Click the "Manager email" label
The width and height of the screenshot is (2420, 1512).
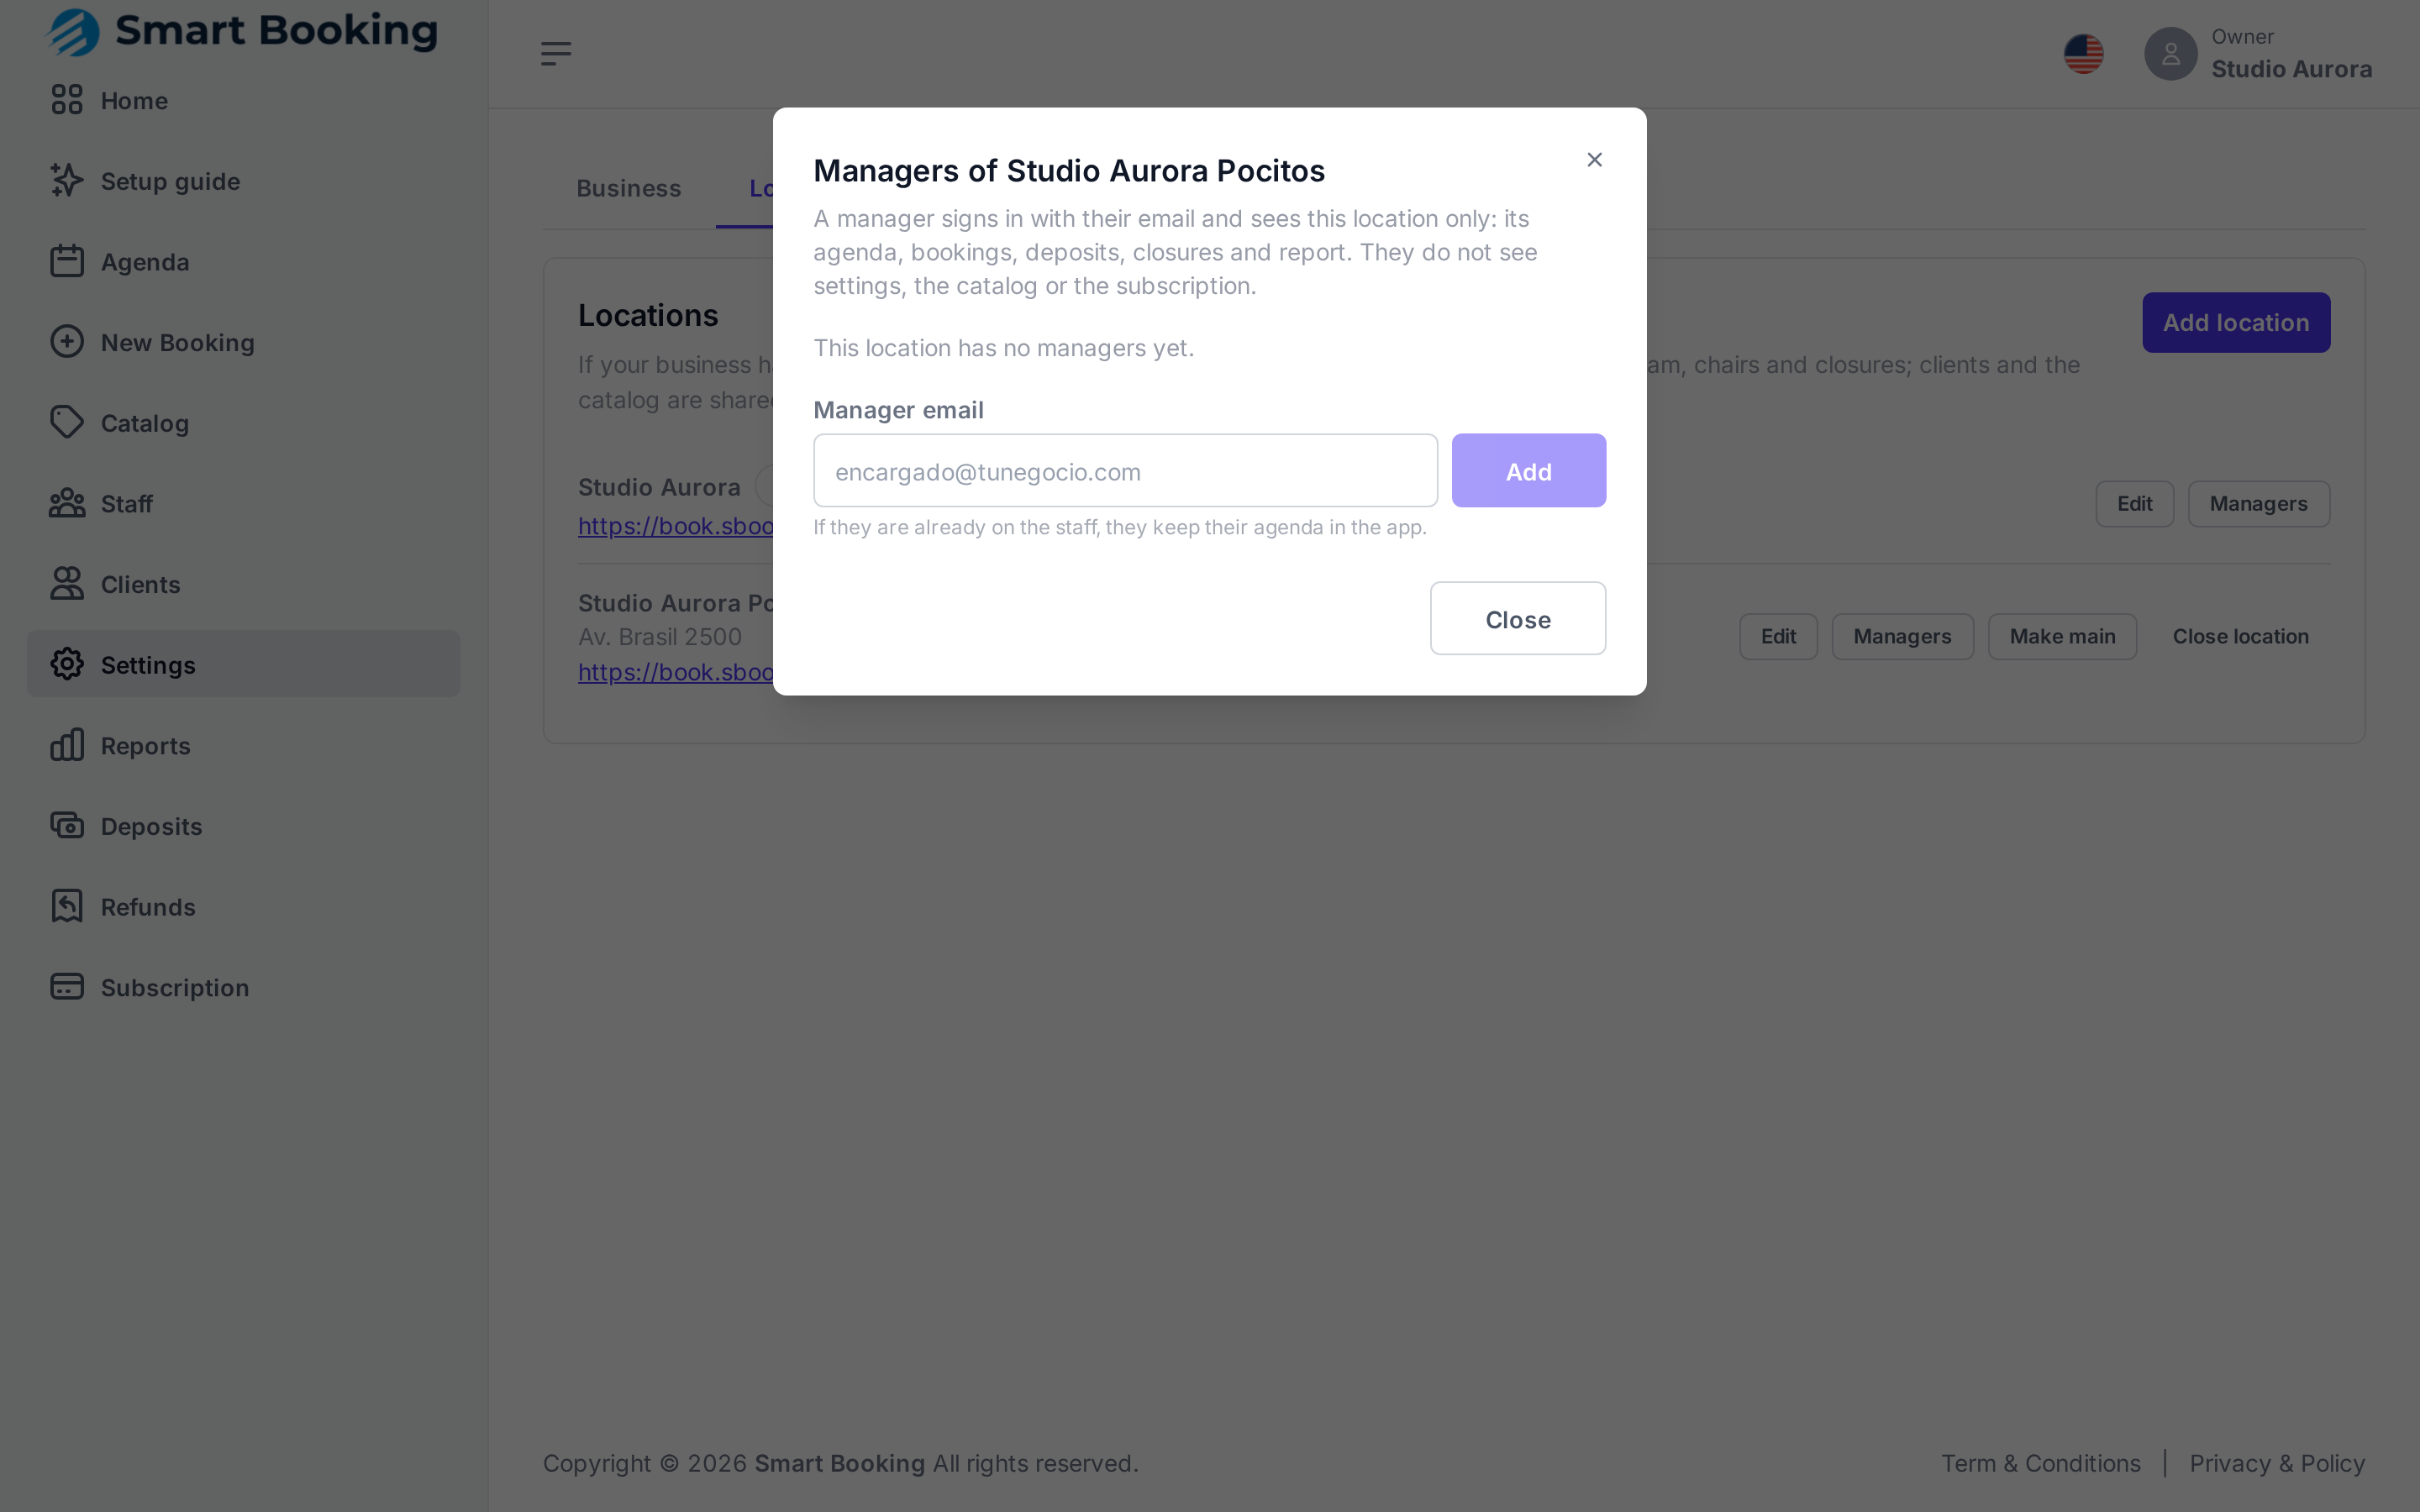[898, 410]
